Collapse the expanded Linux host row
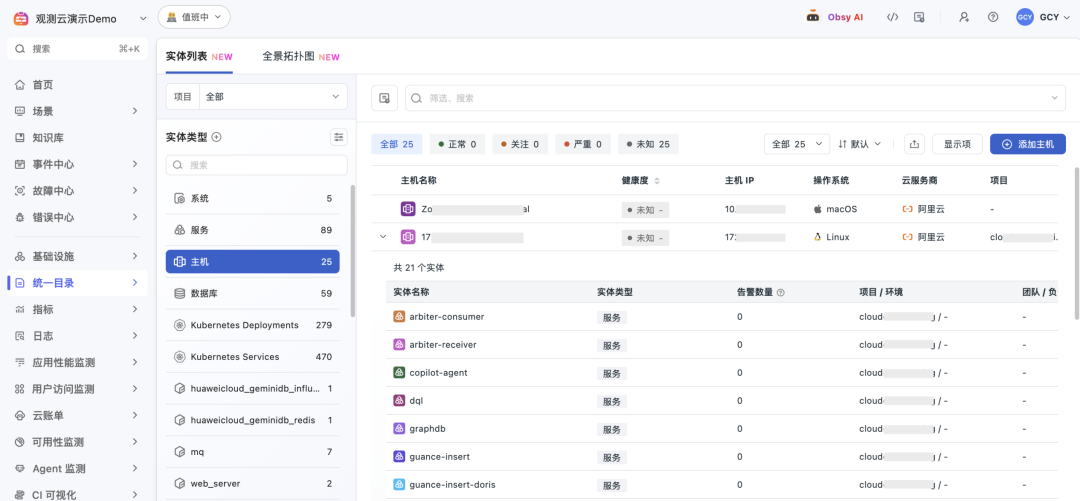This screenshot has height=501, width=1080. 383,237
